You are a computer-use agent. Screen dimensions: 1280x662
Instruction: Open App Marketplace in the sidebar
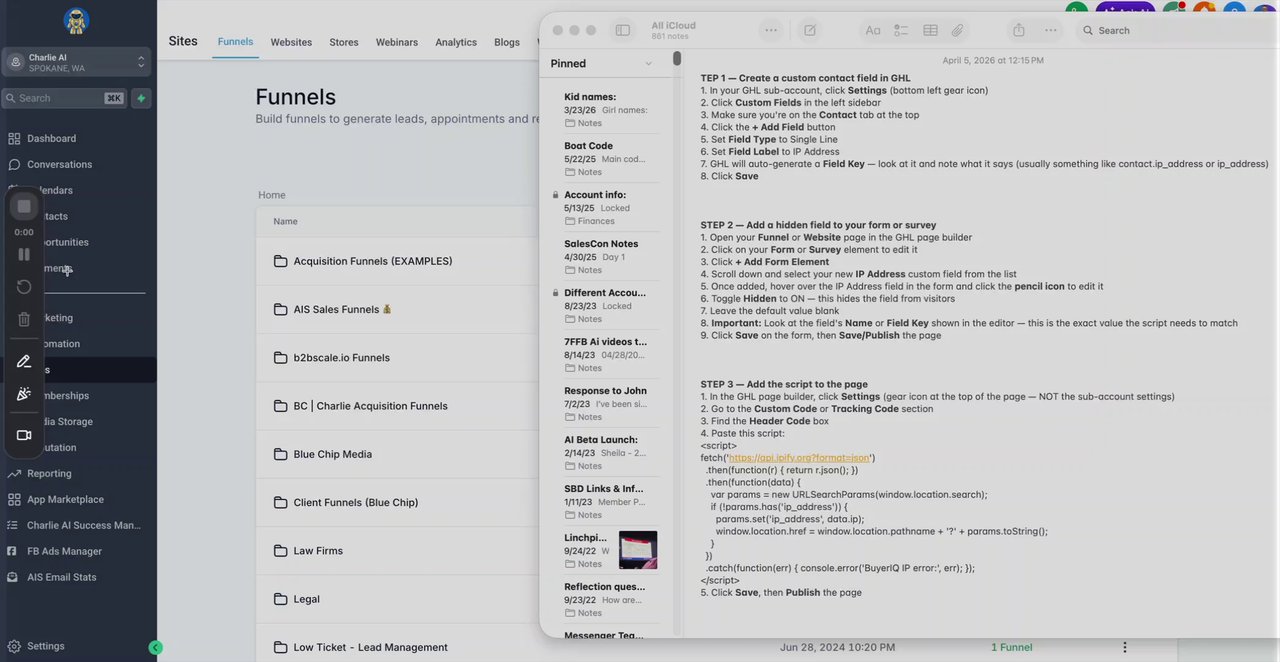pos(65,499)
